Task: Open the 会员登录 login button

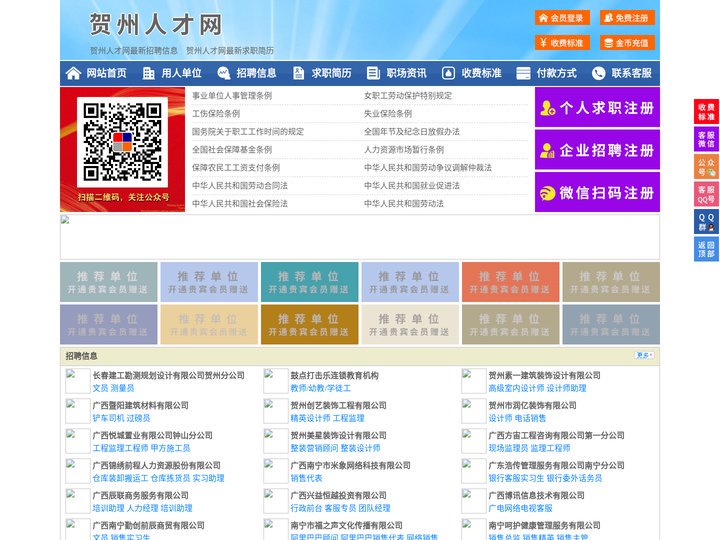Action: point(562,18)
